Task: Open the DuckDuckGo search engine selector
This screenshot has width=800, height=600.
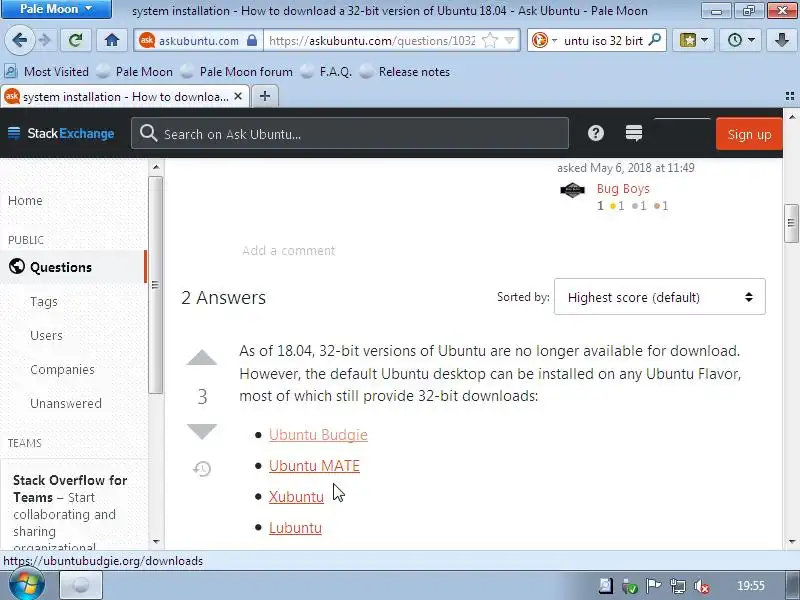Action: click(x=544, y=40)
